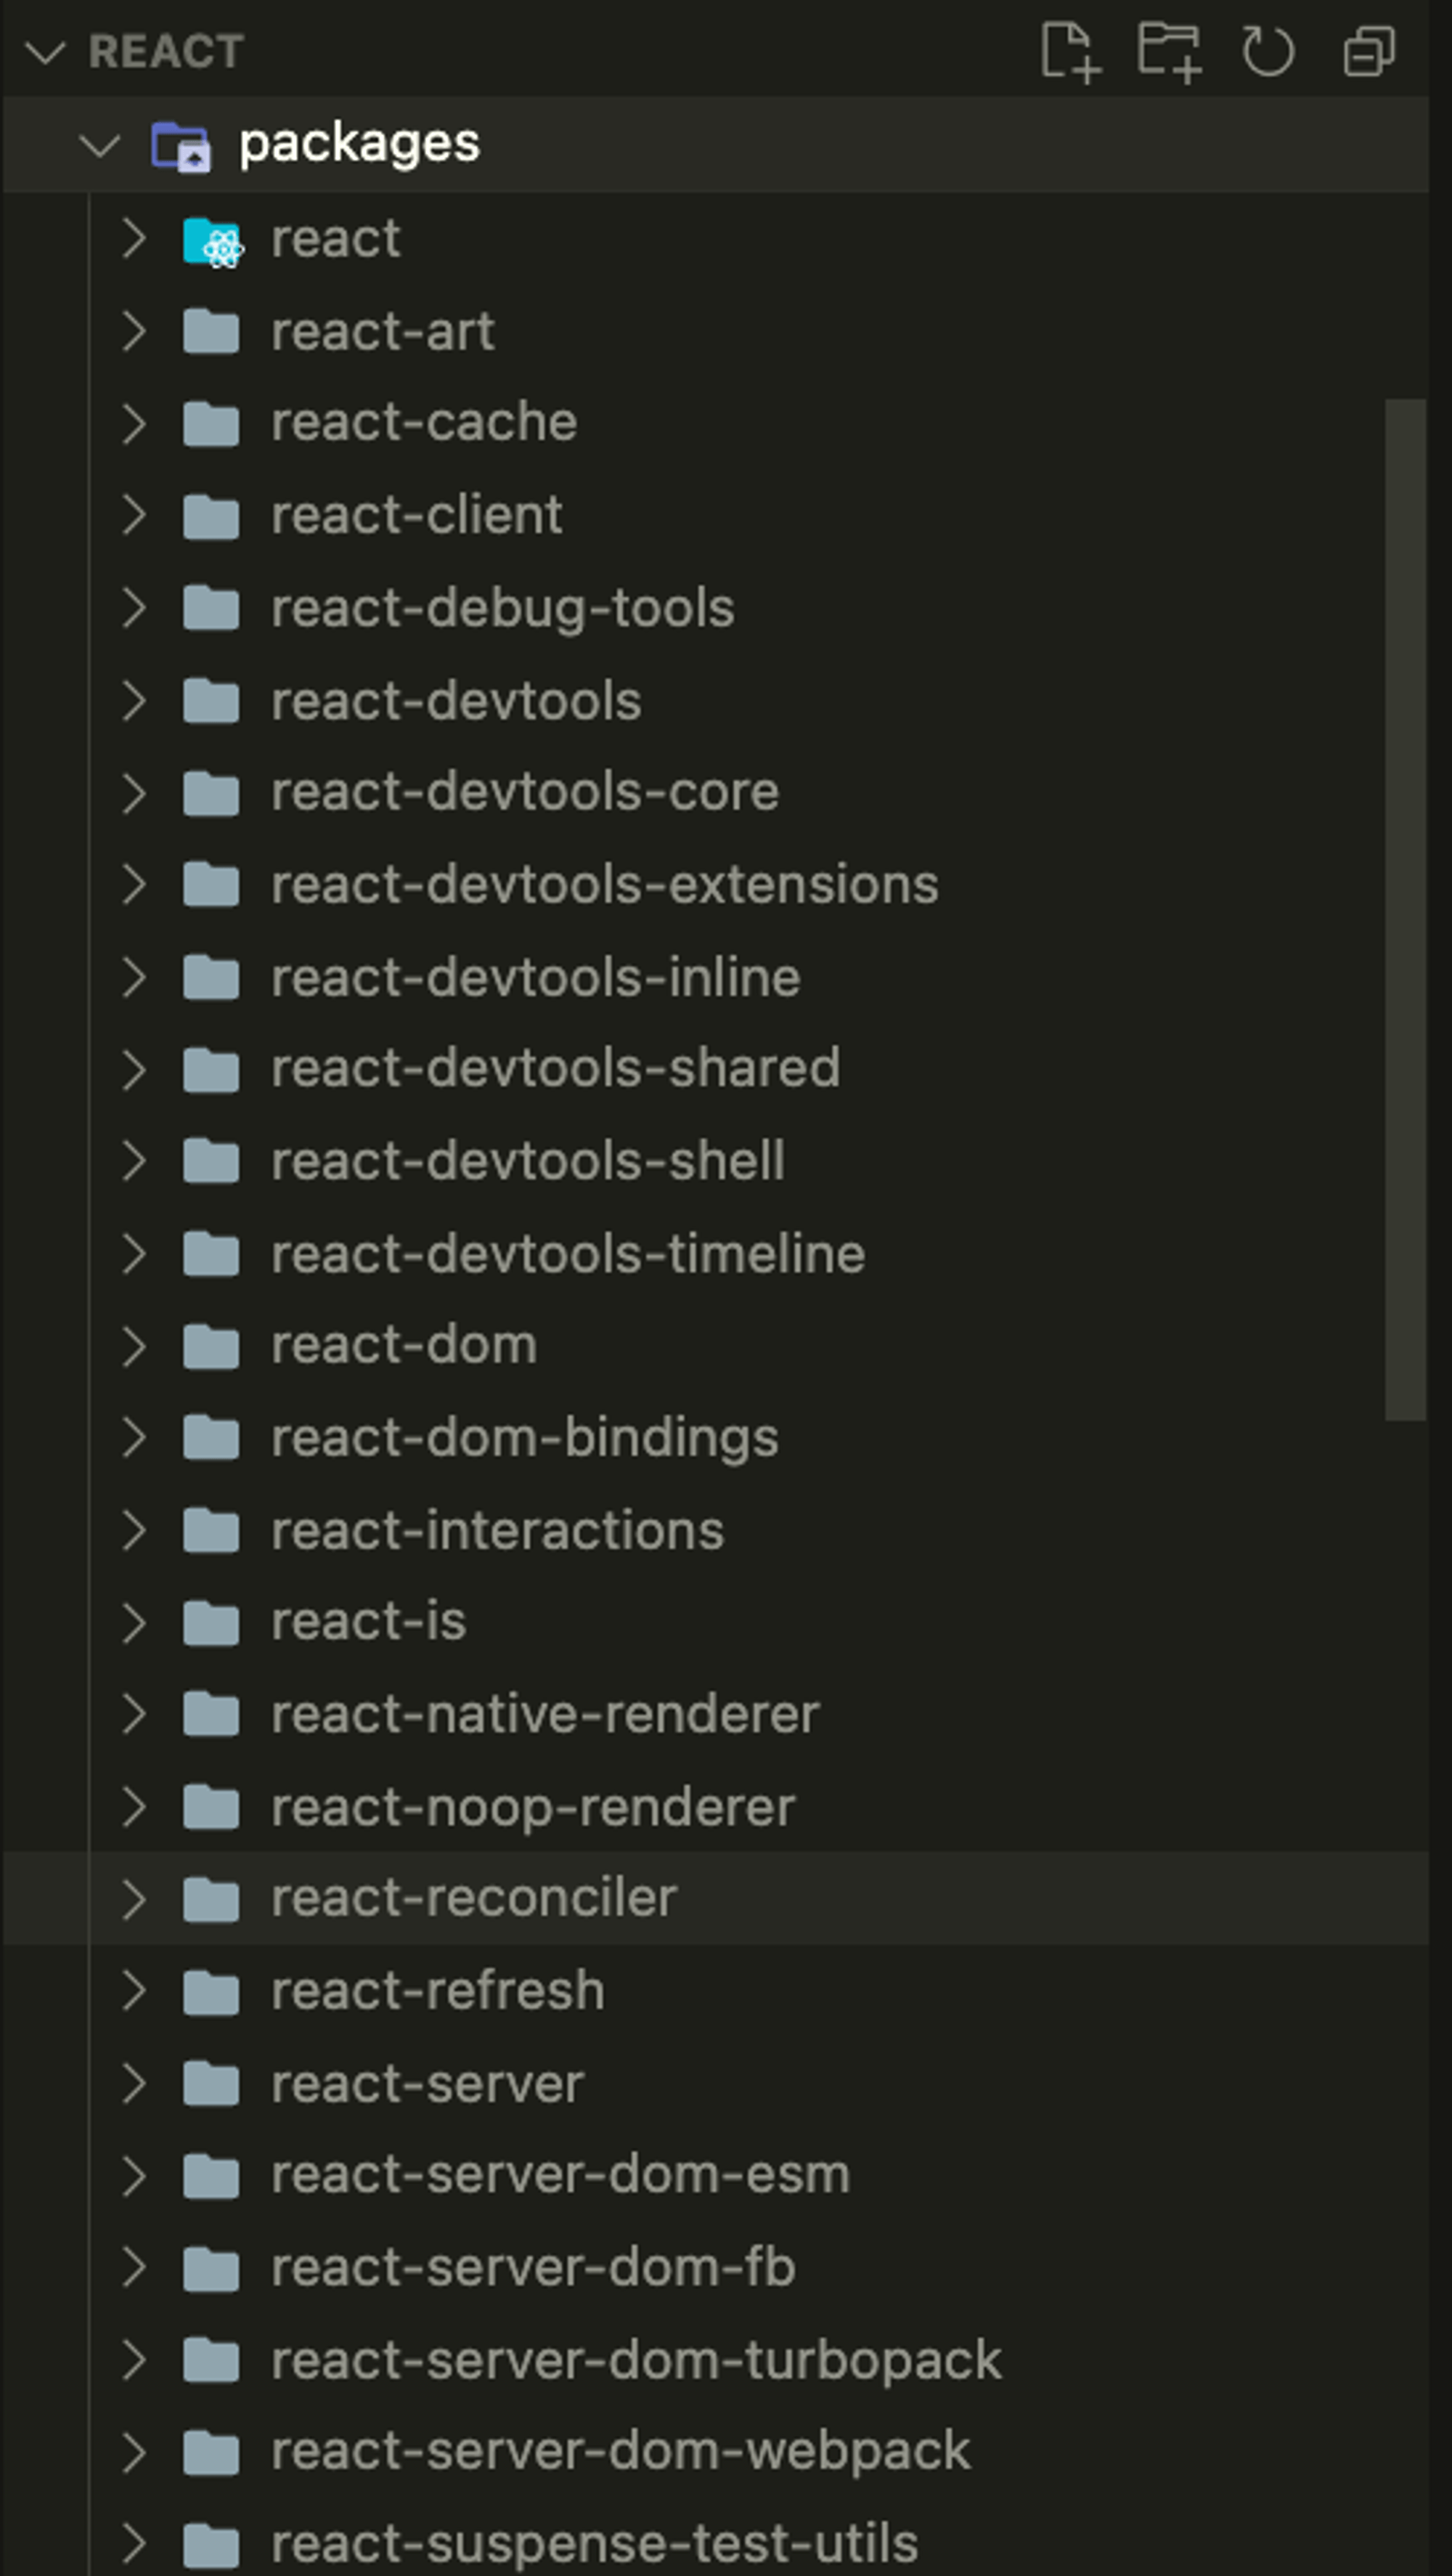1452x2576 pixels.
Task: Open the react-debug-tools folder
Action: coord(502,608)
